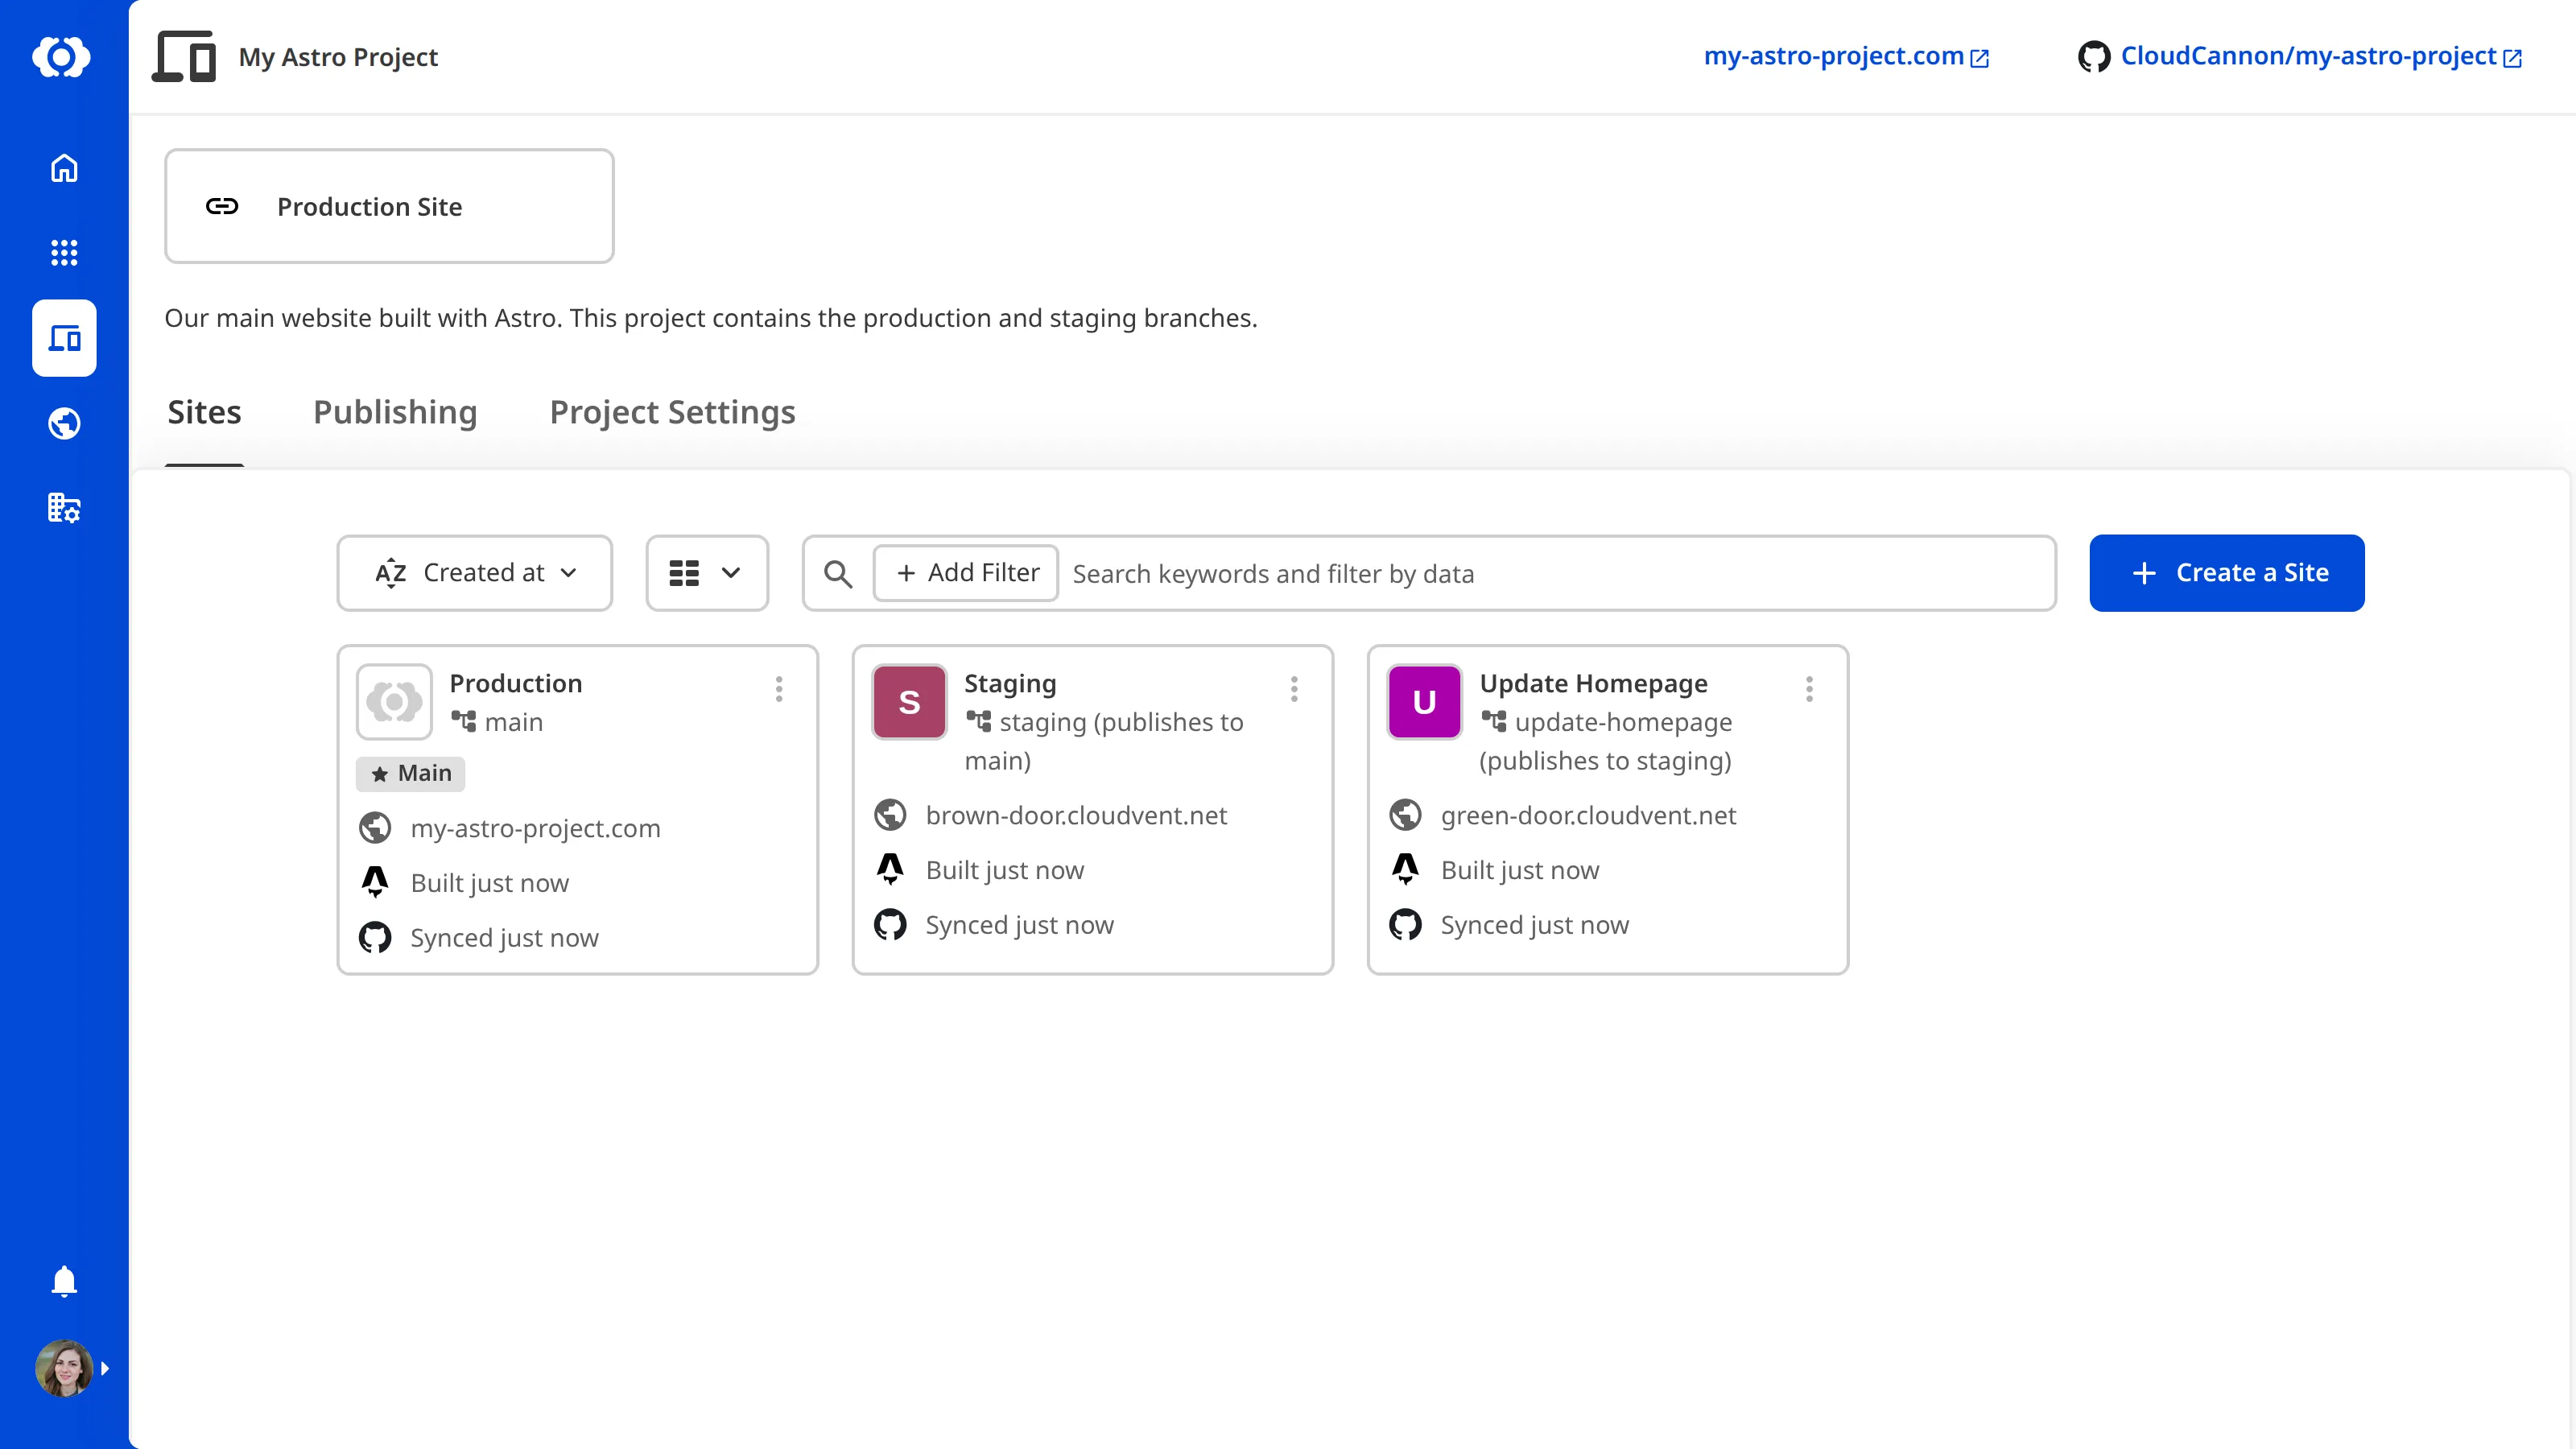Click the search magnifier icon in the filter bar

[x=839, y=573]
